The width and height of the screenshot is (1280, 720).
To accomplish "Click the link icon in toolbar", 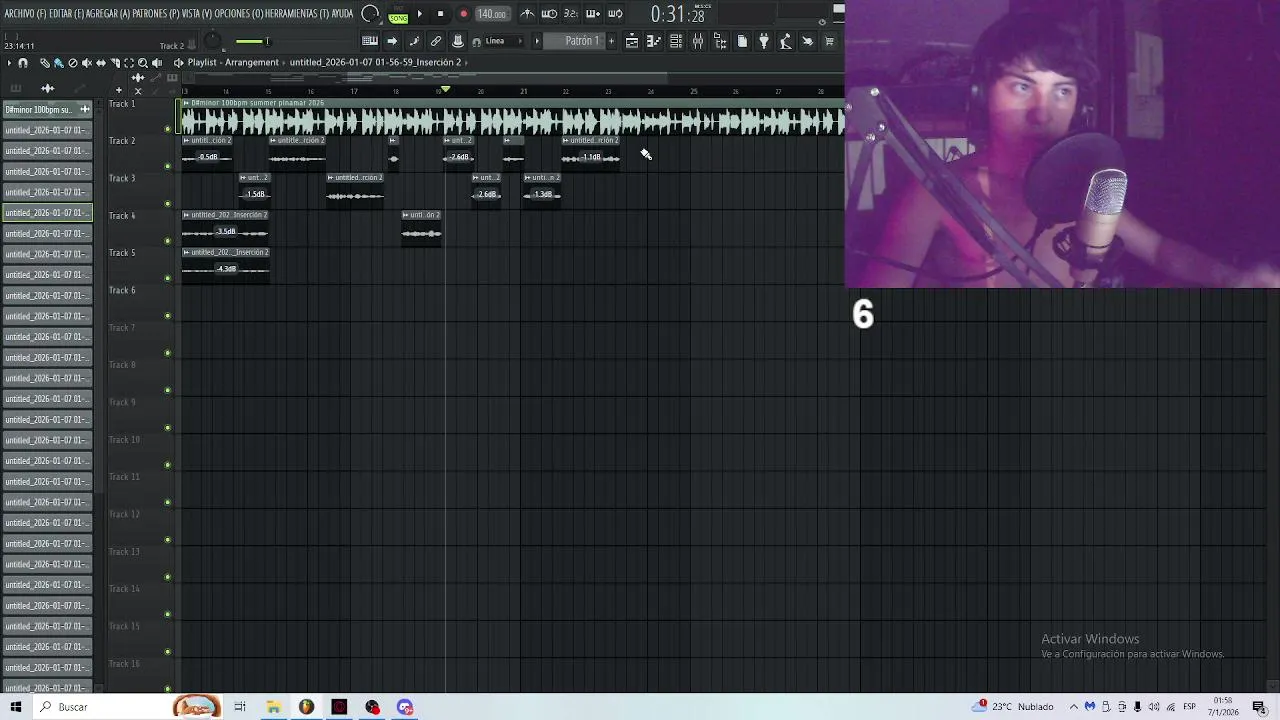I will 436,41.
